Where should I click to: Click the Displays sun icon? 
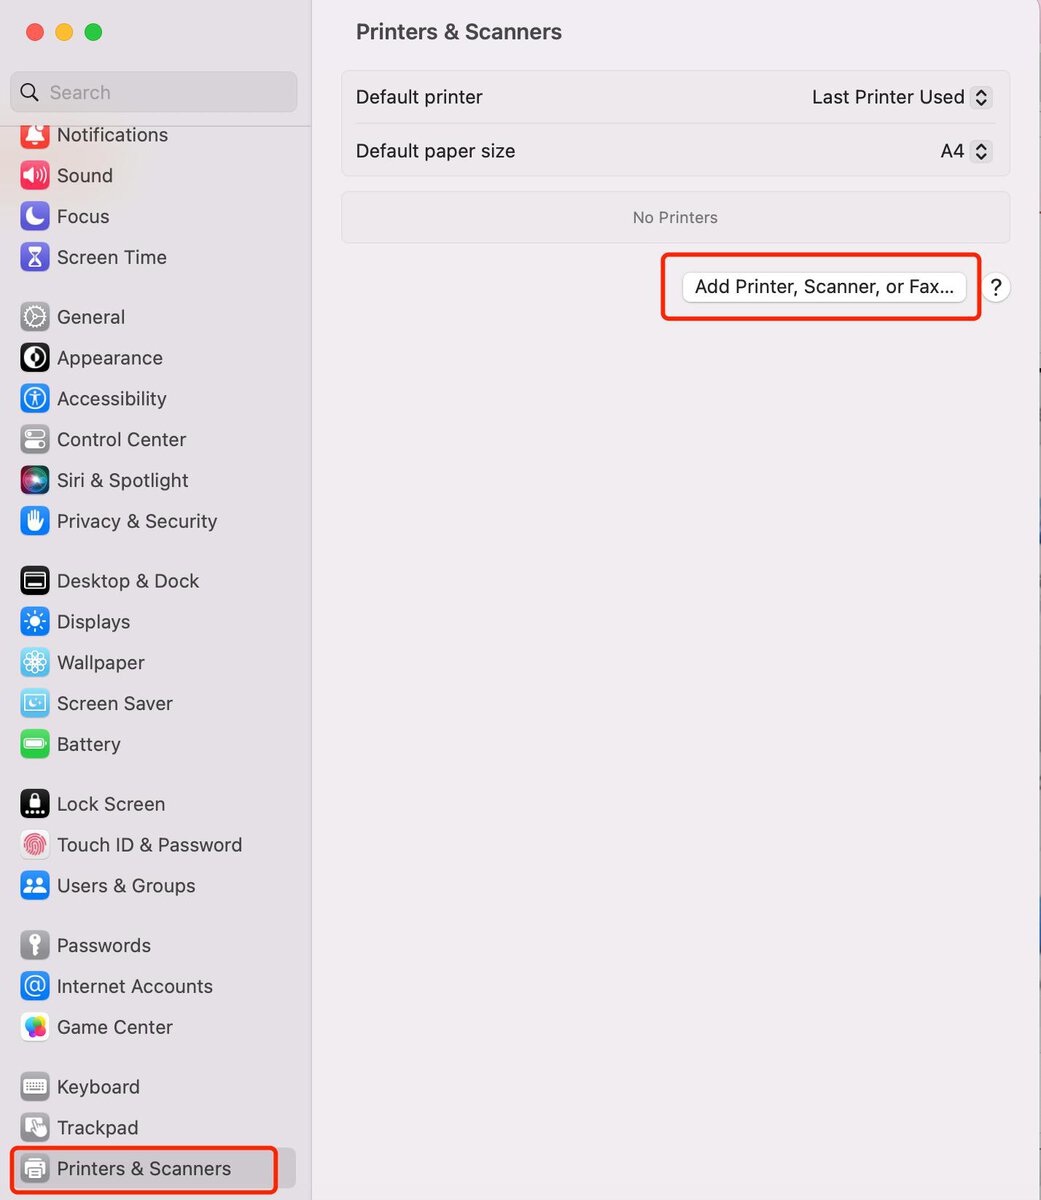click(35, 622)
